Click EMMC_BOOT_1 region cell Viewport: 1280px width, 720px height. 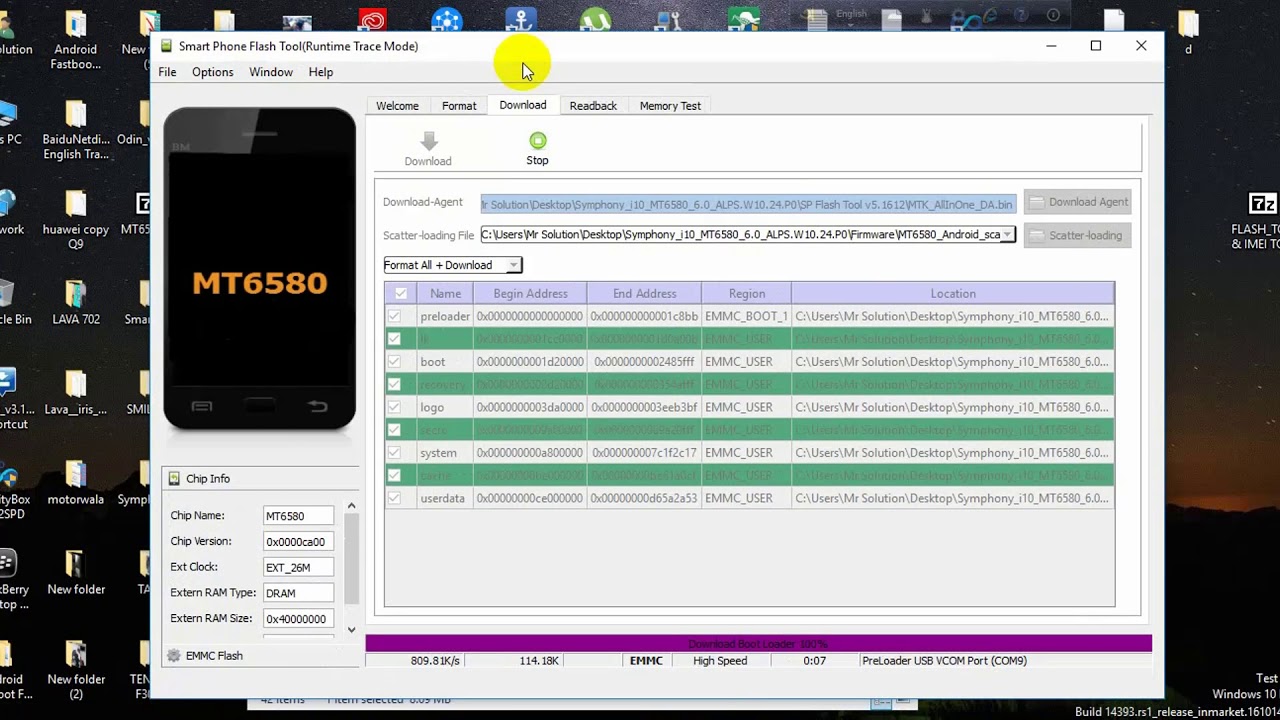[x=746, y=316]
